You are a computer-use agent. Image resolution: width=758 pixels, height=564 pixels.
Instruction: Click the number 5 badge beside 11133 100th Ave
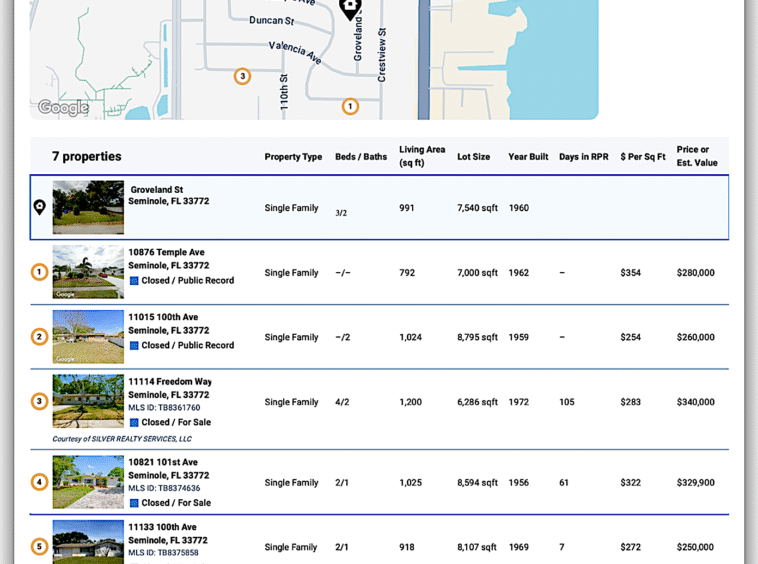(x=40, y=547)
